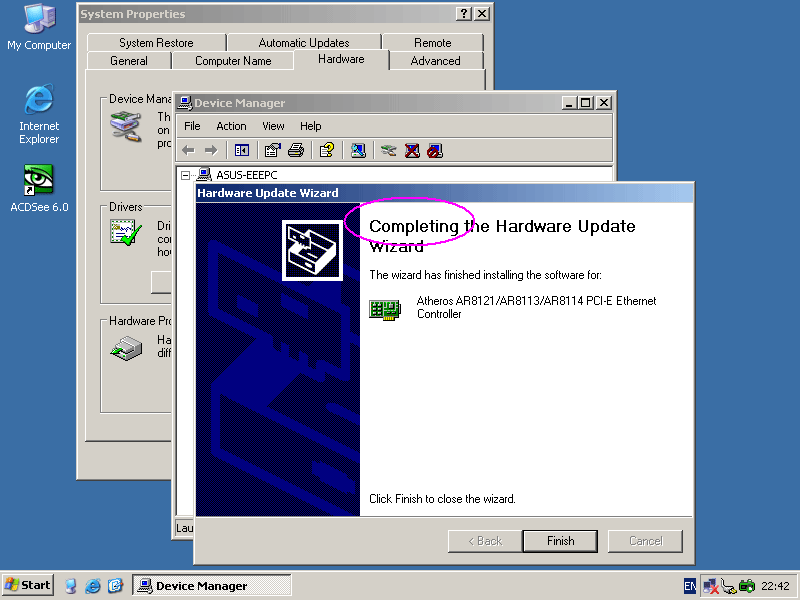This screenshot has width=800, height=600.
Task: Click the 22:42 system clock
Action: tap(775, 586)
